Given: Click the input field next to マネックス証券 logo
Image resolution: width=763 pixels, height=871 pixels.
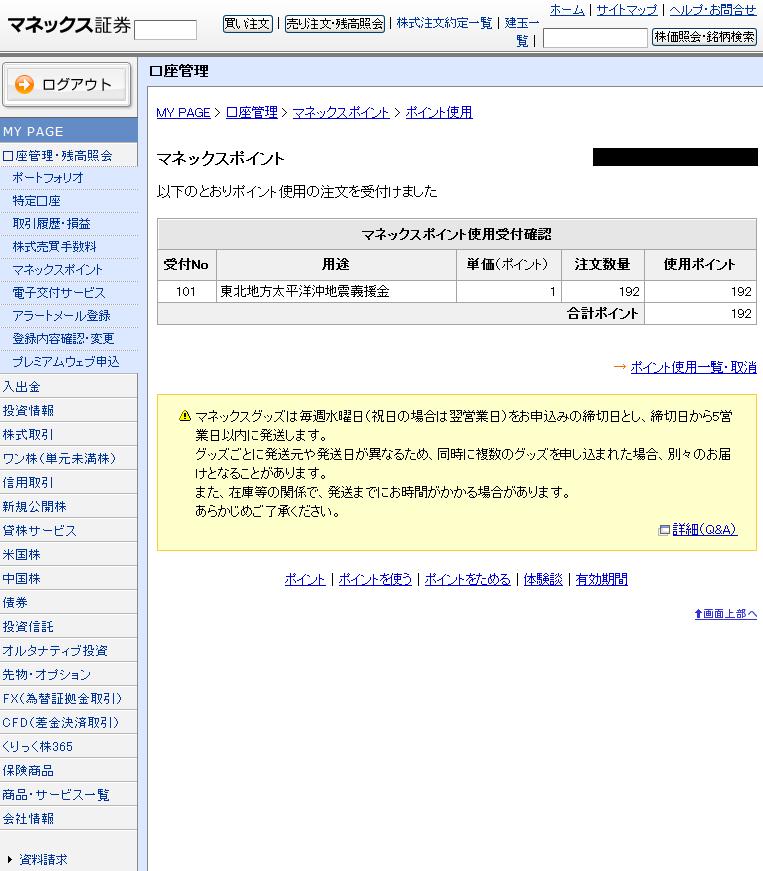Looking at the screenshot, I should (x=165, y=29).
